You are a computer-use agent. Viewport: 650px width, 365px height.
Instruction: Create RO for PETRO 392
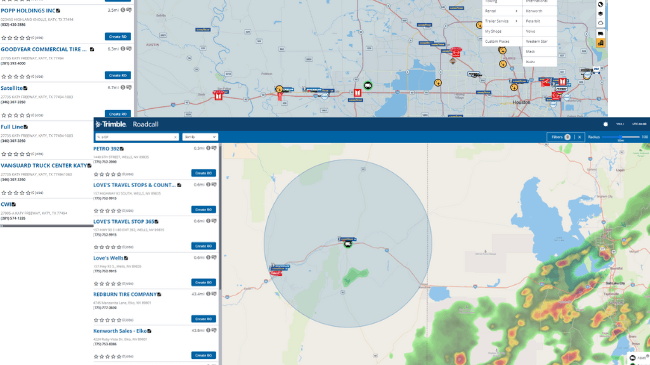point(203,173)
